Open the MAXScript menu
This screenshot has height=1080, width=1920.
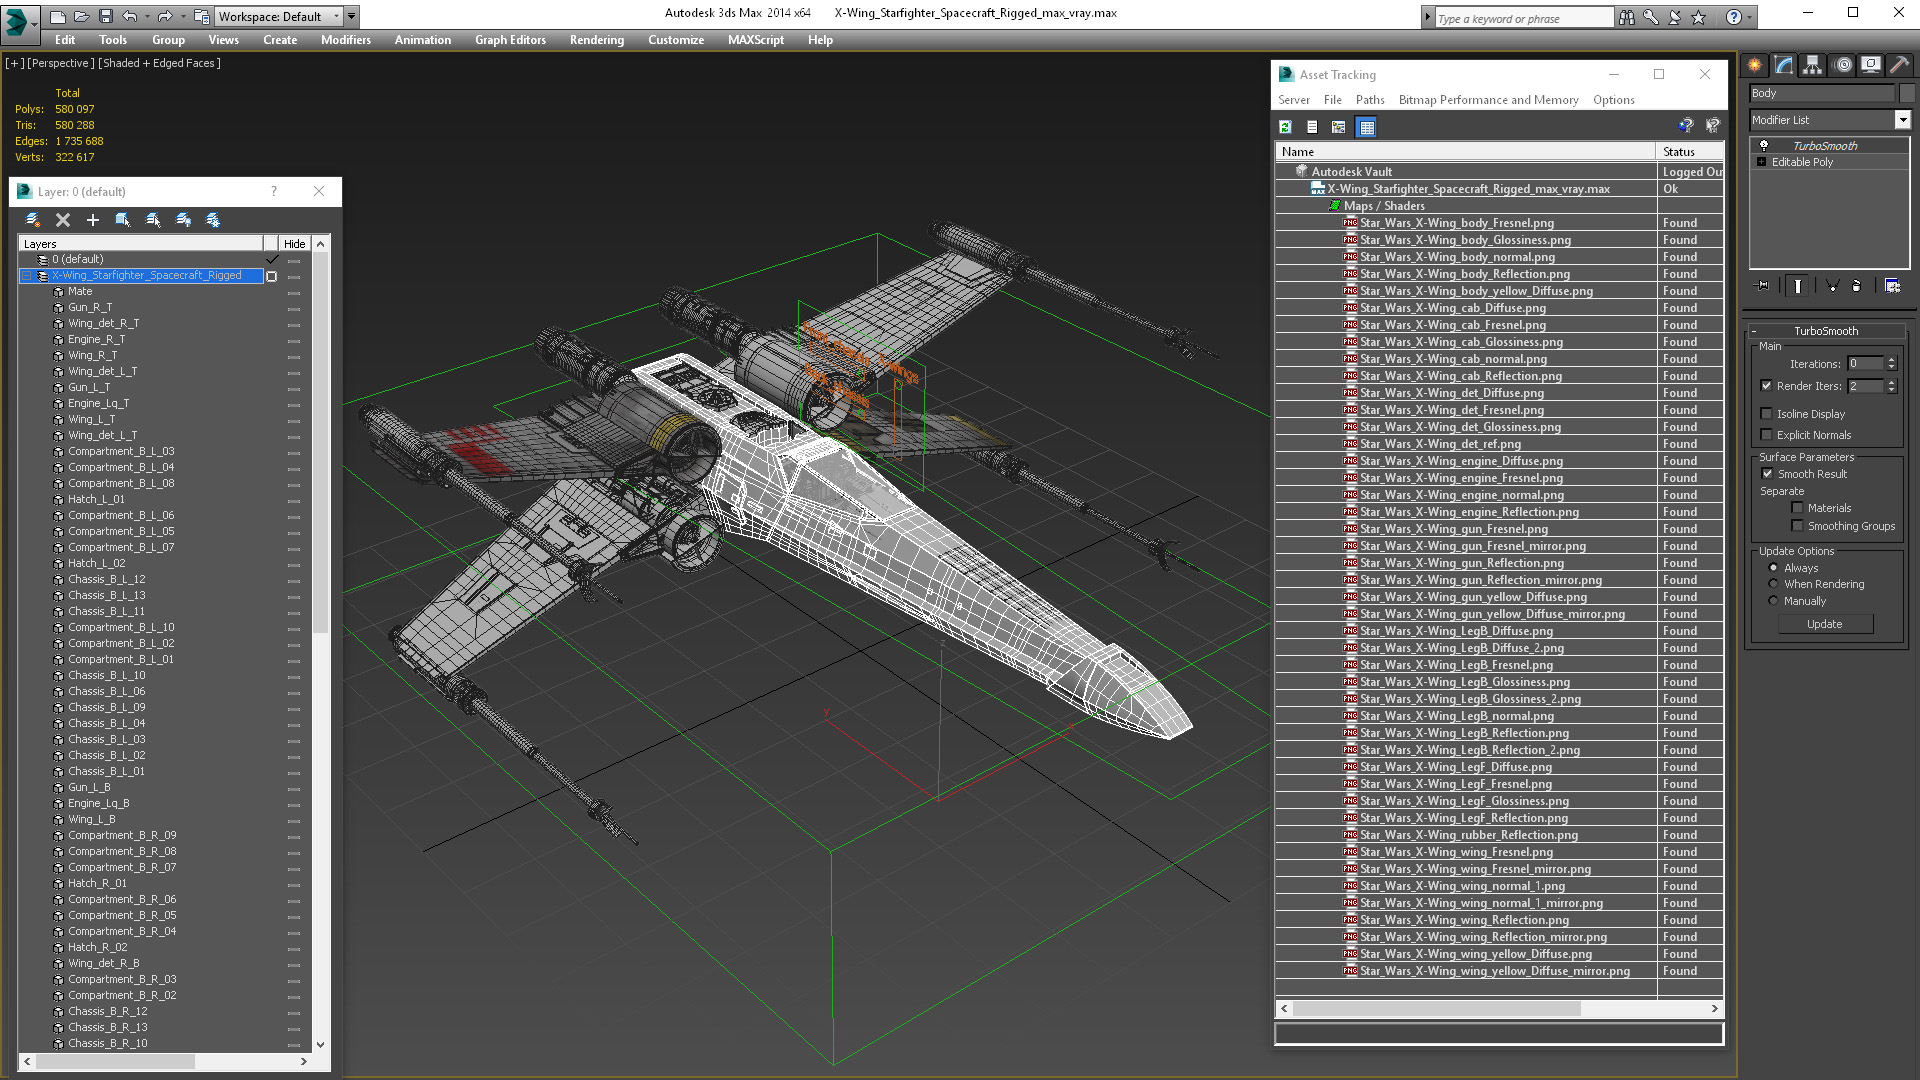pyautogui.click(x=756, y=40)
